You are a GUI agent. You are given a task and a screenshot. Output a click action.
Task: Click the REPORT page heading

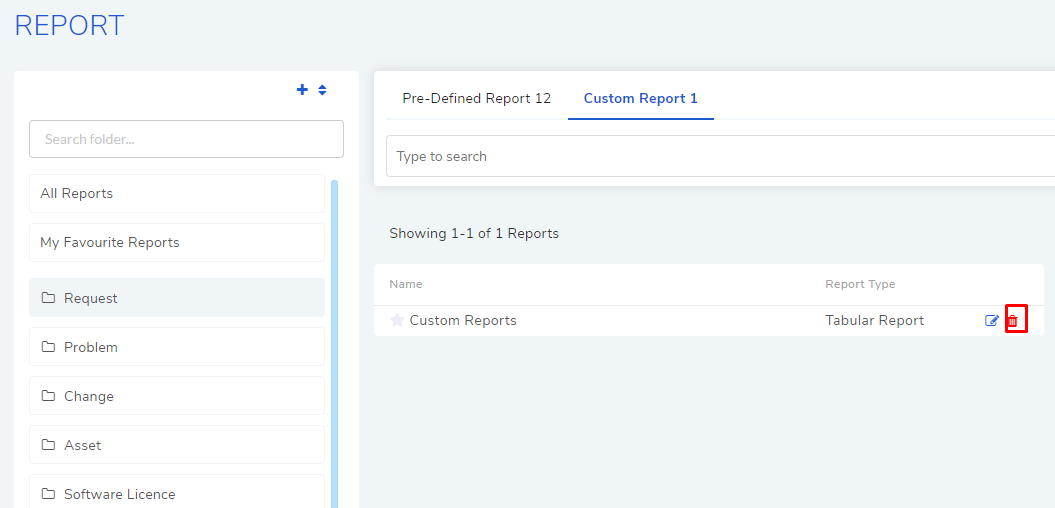pos(69,26)
